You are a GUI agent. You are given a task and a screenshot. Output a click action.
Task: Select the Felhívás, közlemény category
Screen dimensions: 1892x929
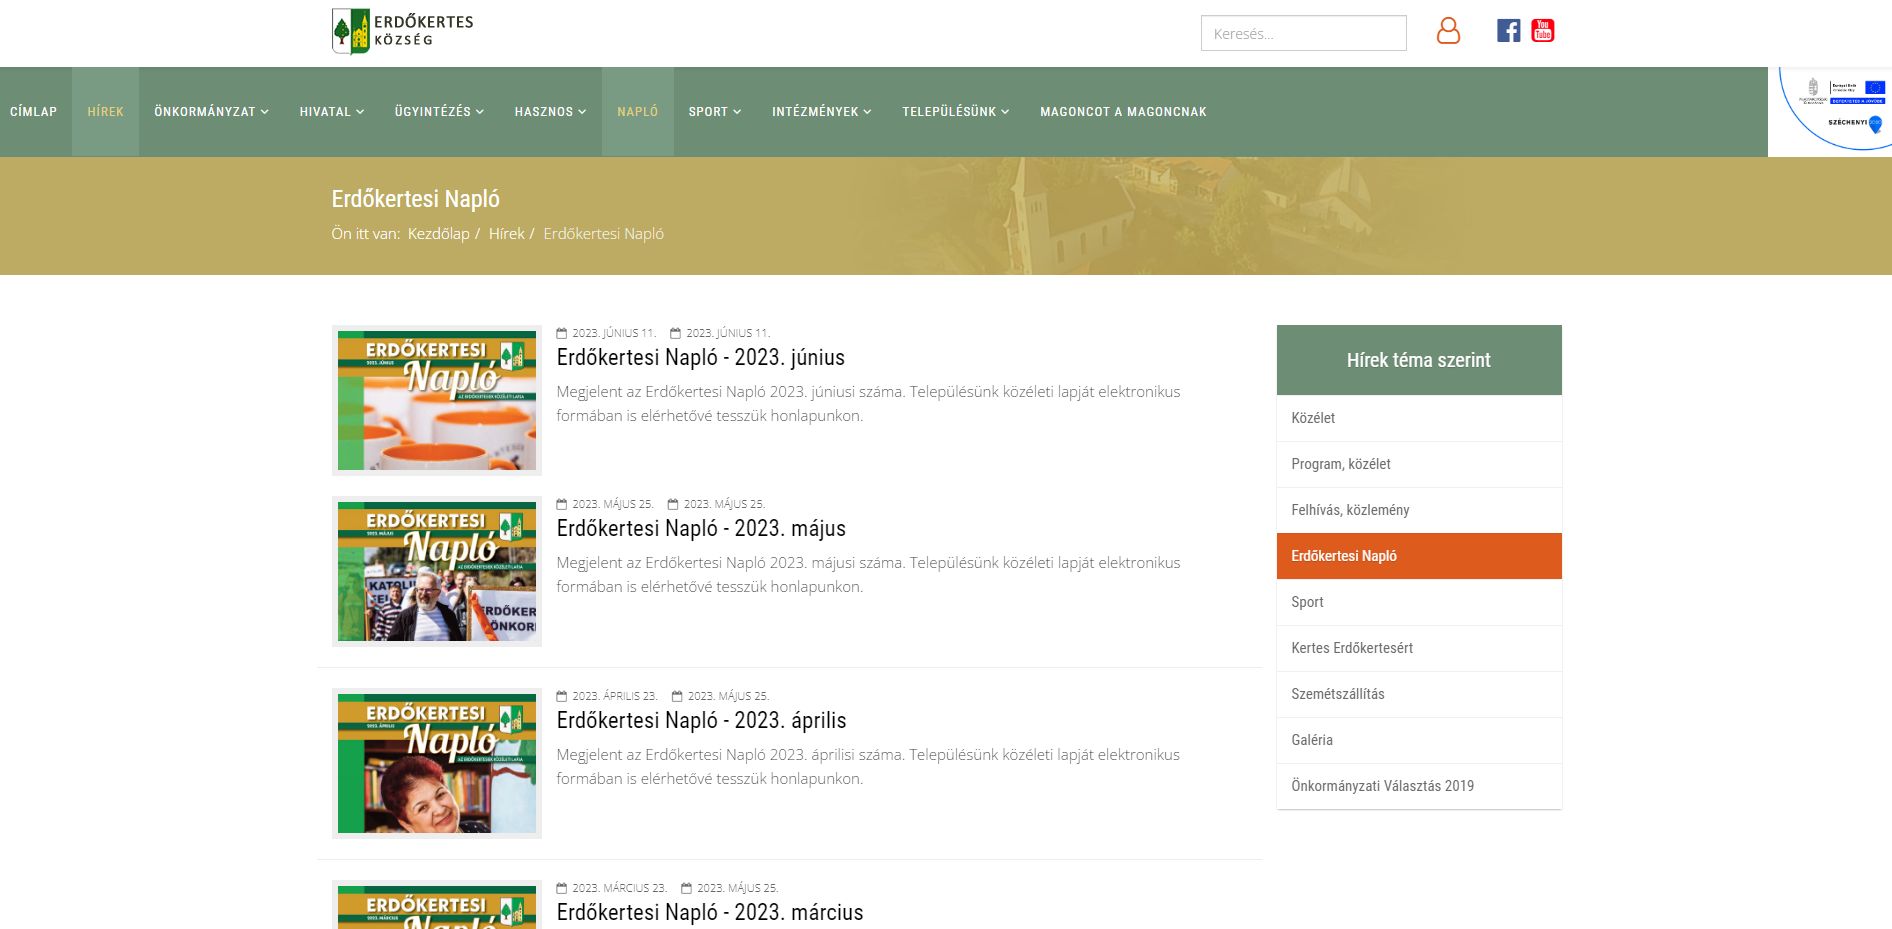(1419, 510)
